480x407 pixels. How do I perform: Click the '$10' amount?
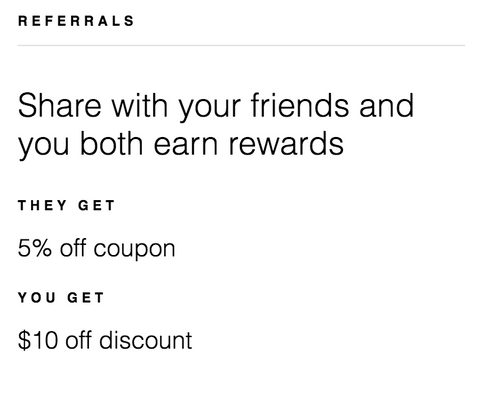(38, 340)
